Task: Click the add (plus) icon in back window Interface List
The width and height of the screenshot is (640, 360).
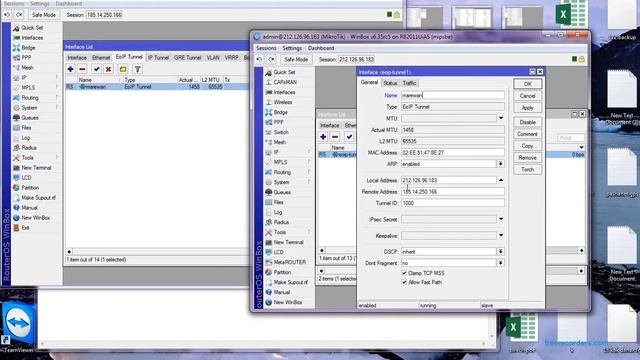Action: (x=70, y=69)
